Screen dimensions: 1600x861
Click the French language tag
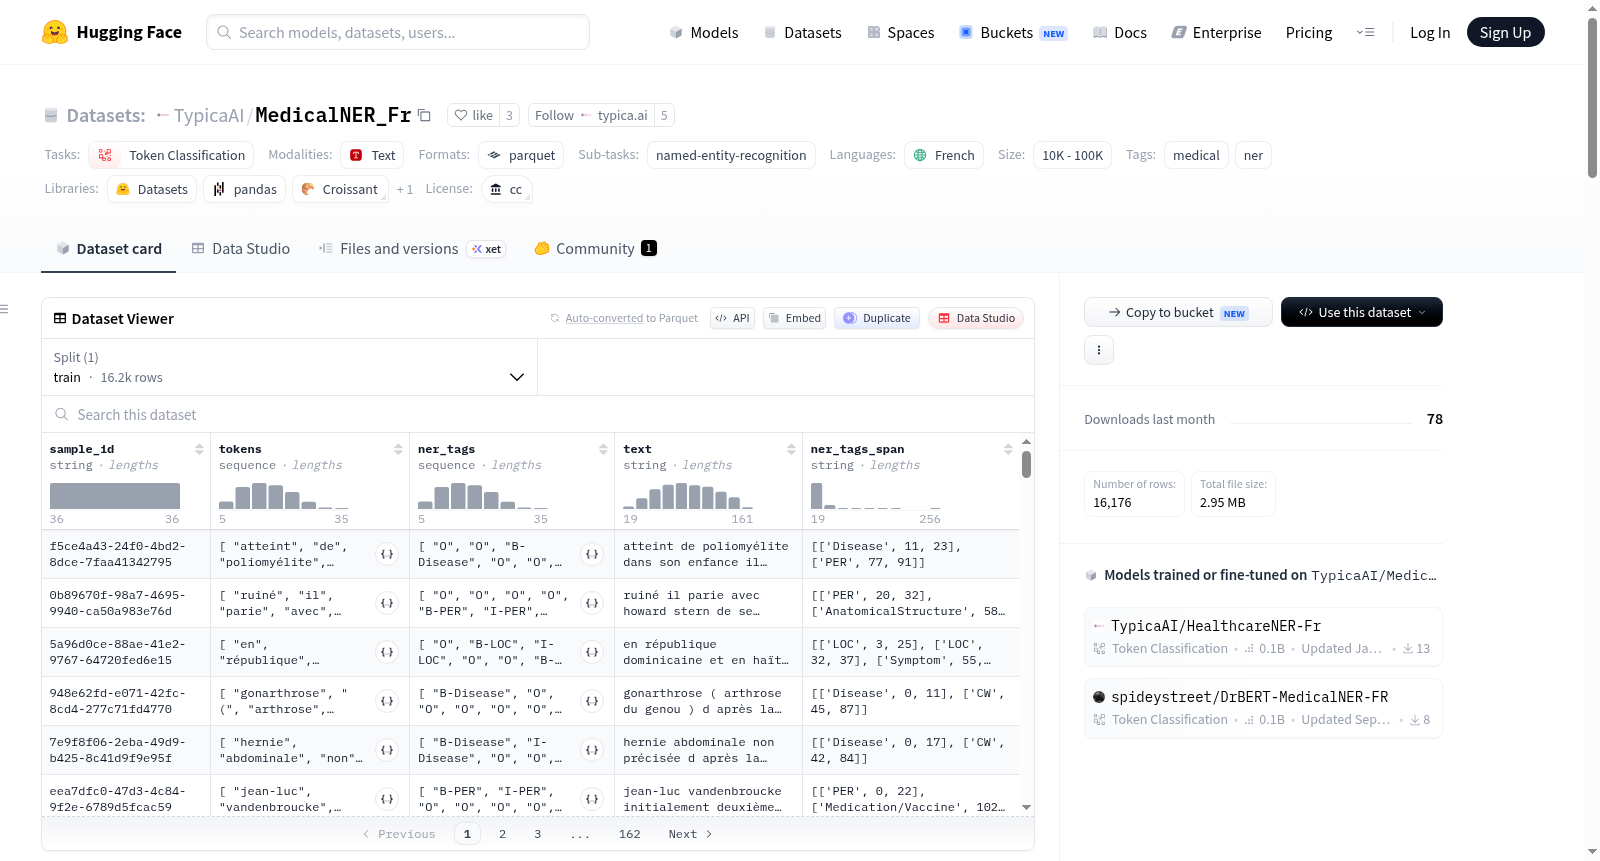tap(944, 155)
